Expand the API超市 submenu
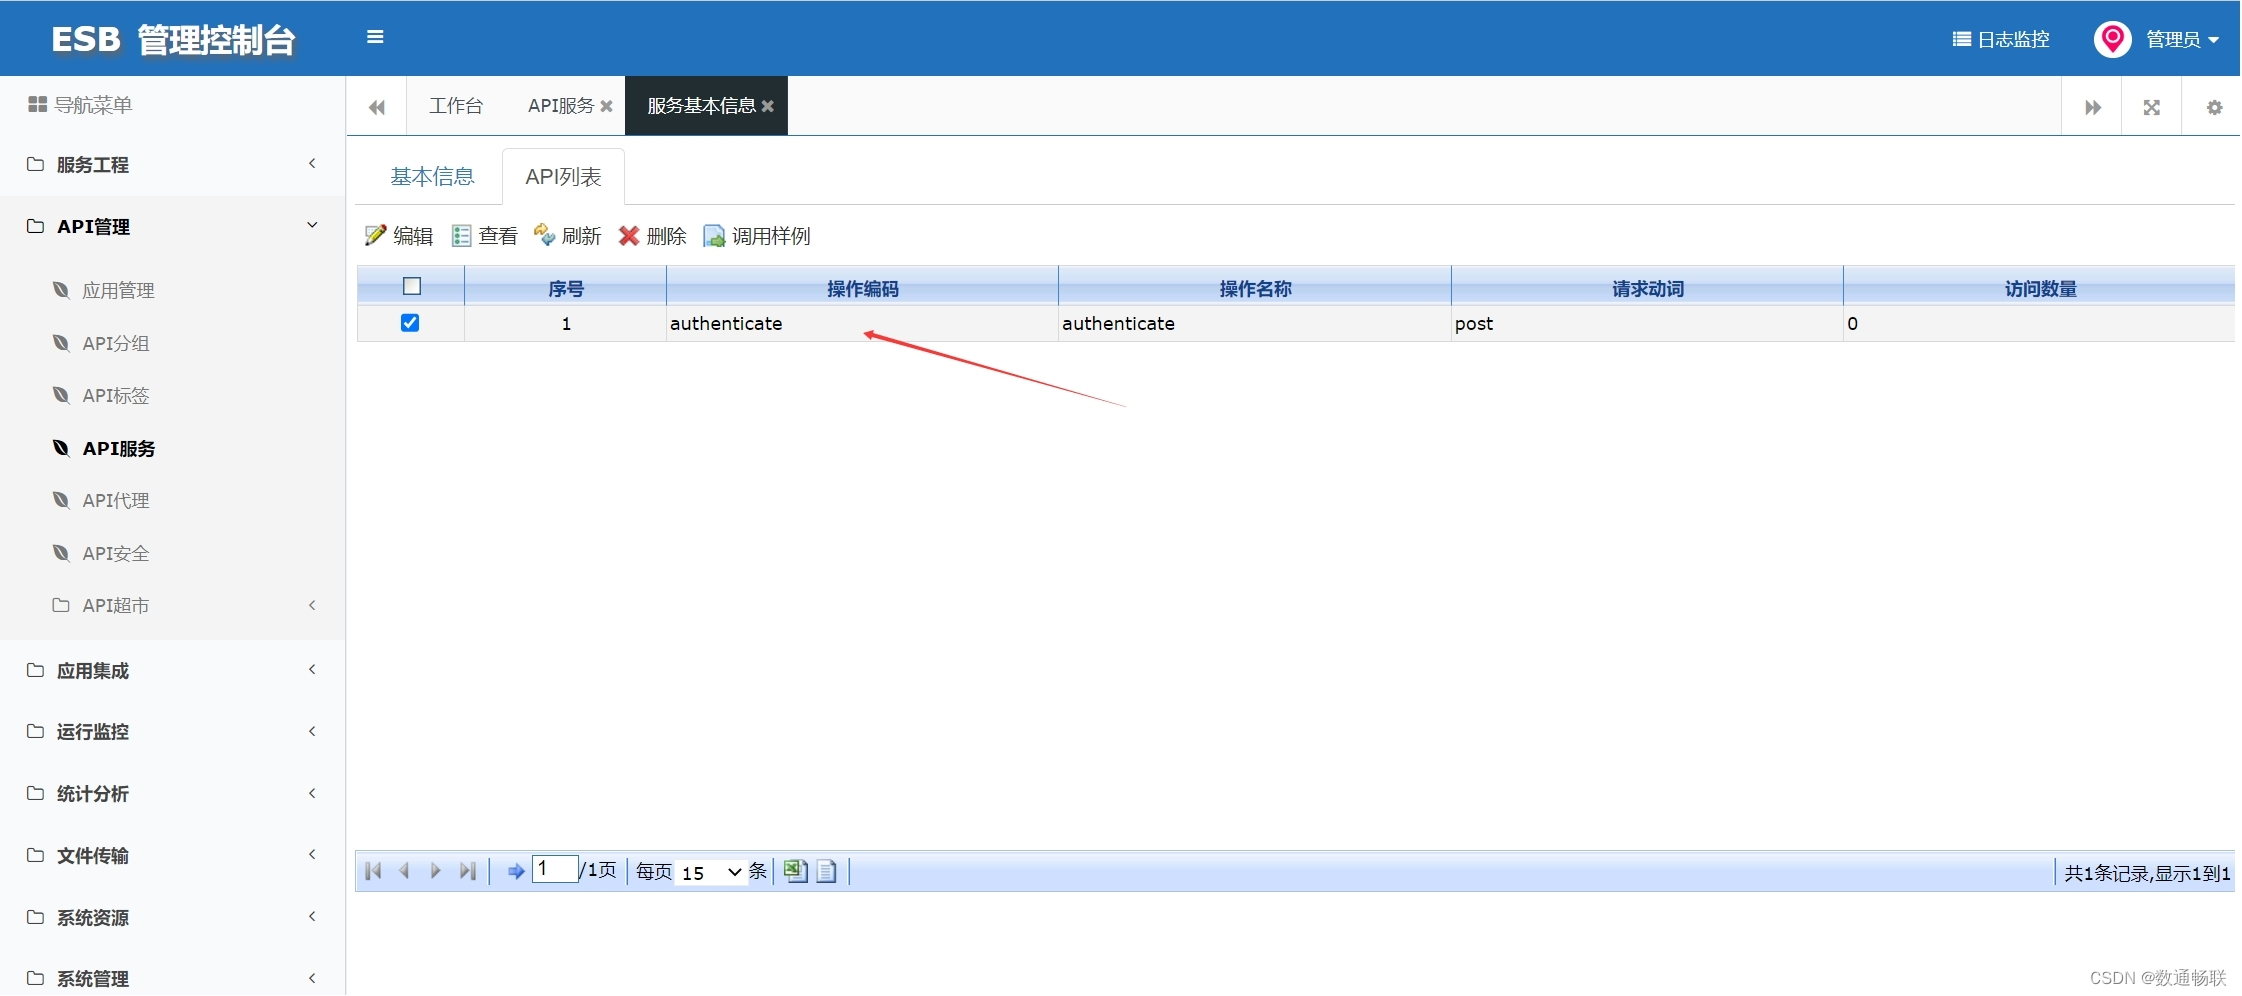The height and width of the screenshot is (996, 2242). pos(172,605)
